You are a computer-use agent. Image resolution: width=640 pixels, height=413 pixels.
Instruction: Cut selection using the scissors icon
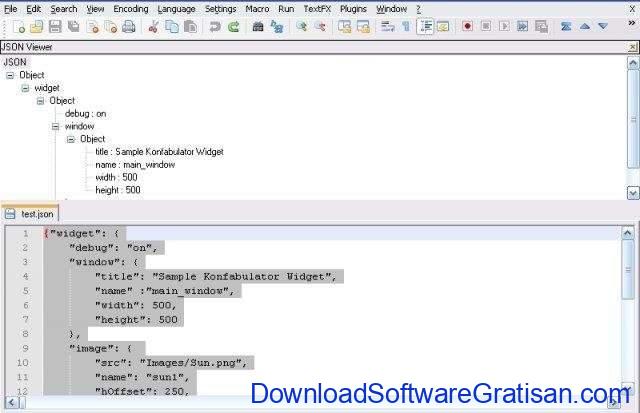pyautogui.click(x=153, y=27)
